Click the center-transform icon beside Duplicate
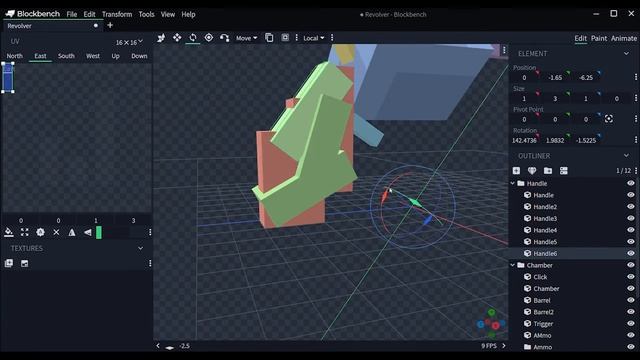 (x=285, y=38)
